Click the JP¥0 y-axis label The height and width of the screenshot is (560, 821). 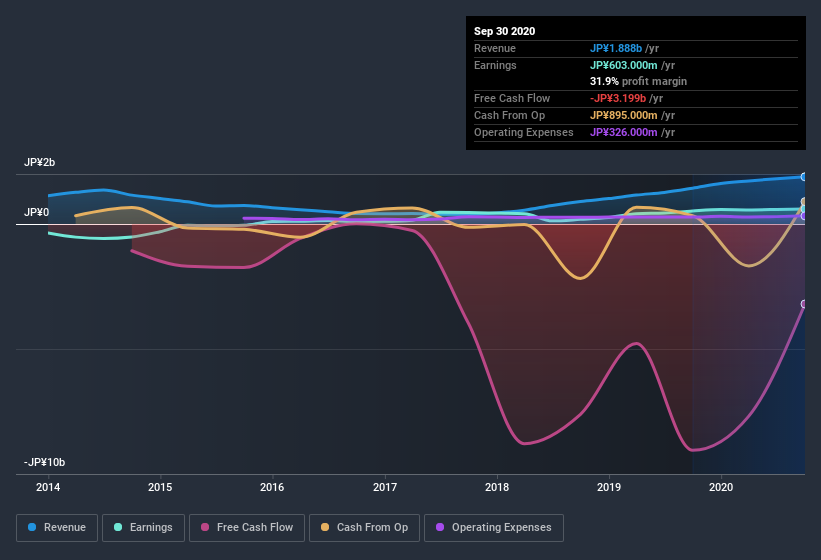37,212
